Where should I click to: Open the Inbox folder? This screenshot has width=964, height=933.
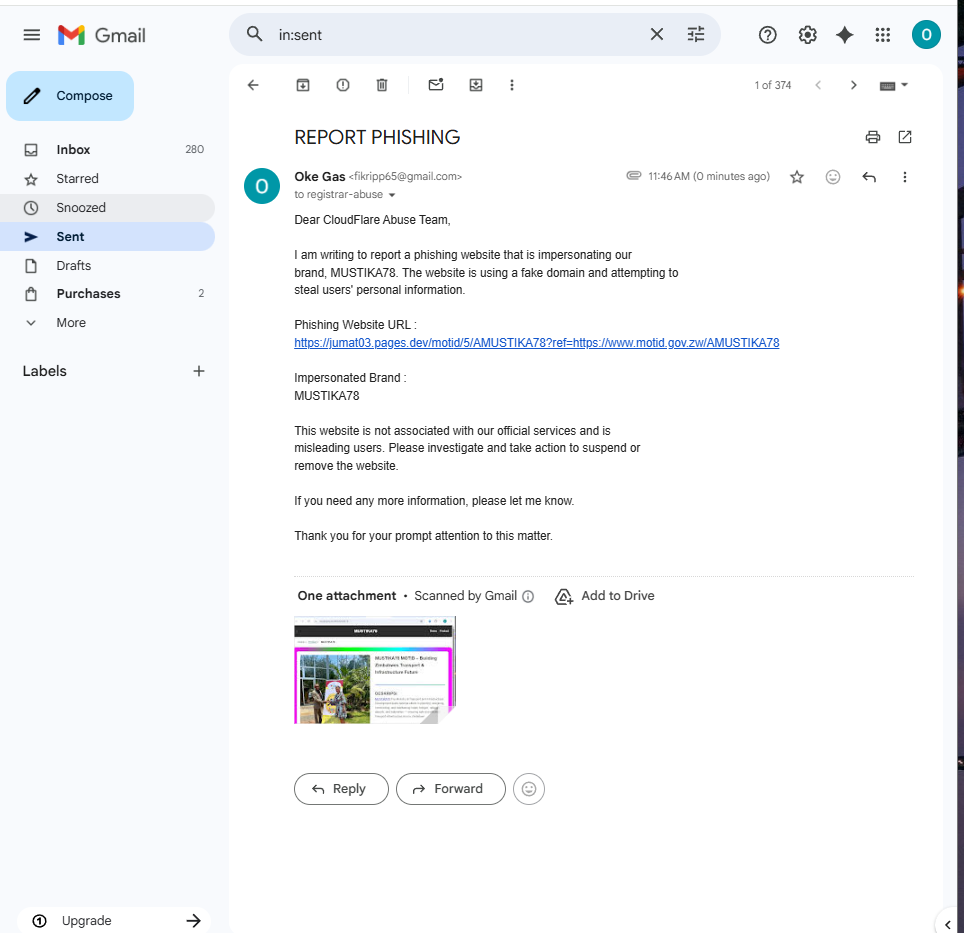click(x=108, y=149)
